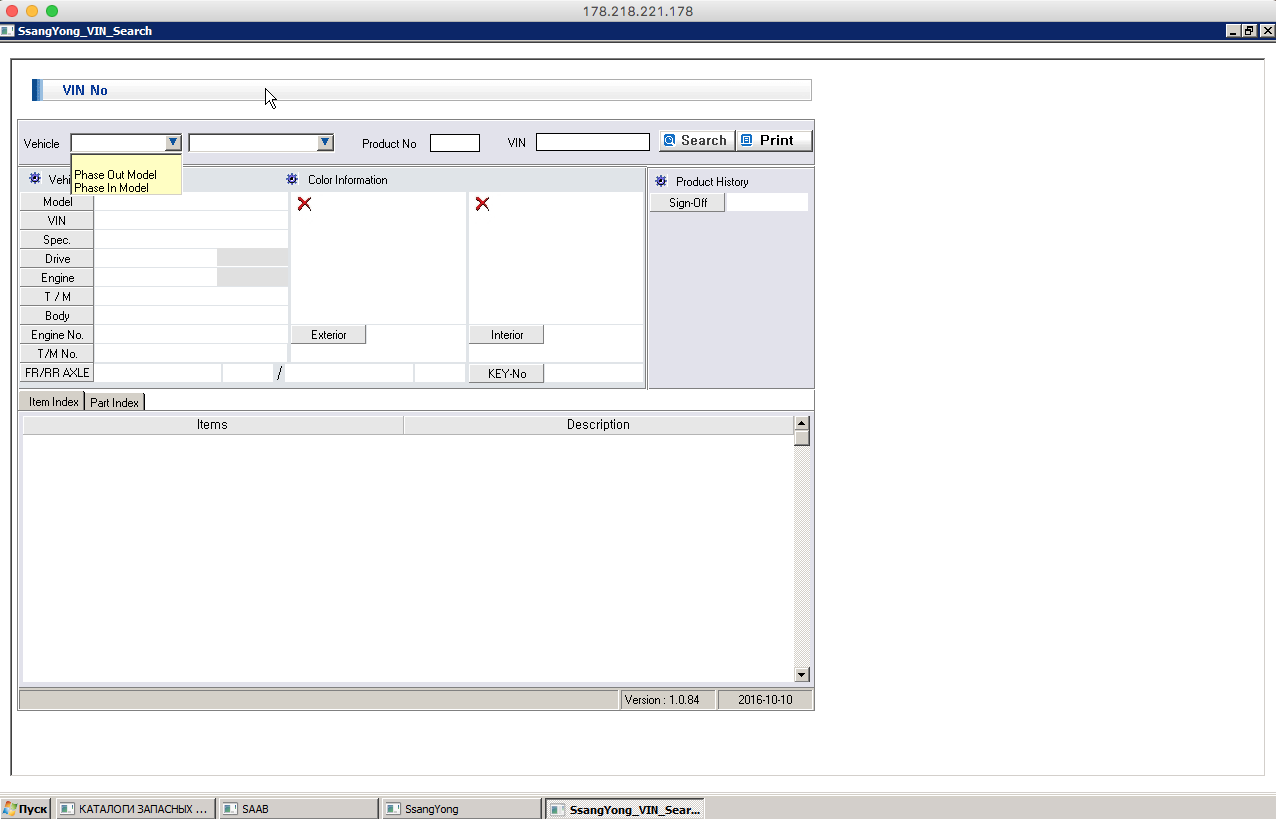Click the gear icon beside Color Information

point(292,180)
